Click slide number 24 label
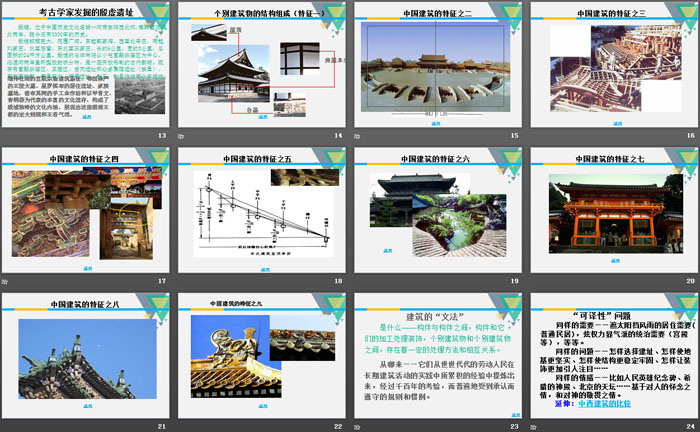 point(691,426)
